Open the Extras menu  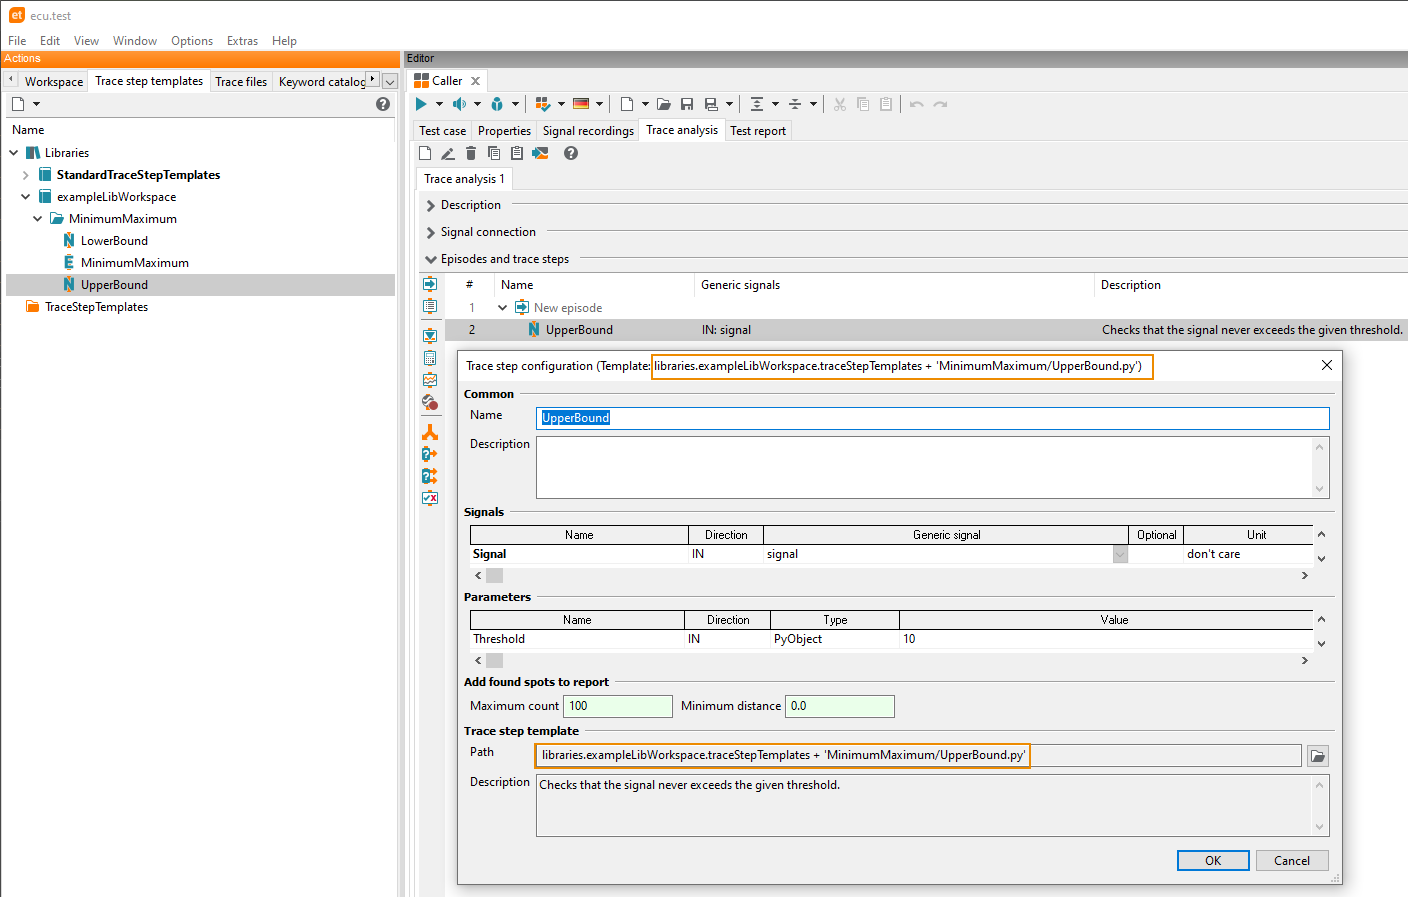[242, 41]
